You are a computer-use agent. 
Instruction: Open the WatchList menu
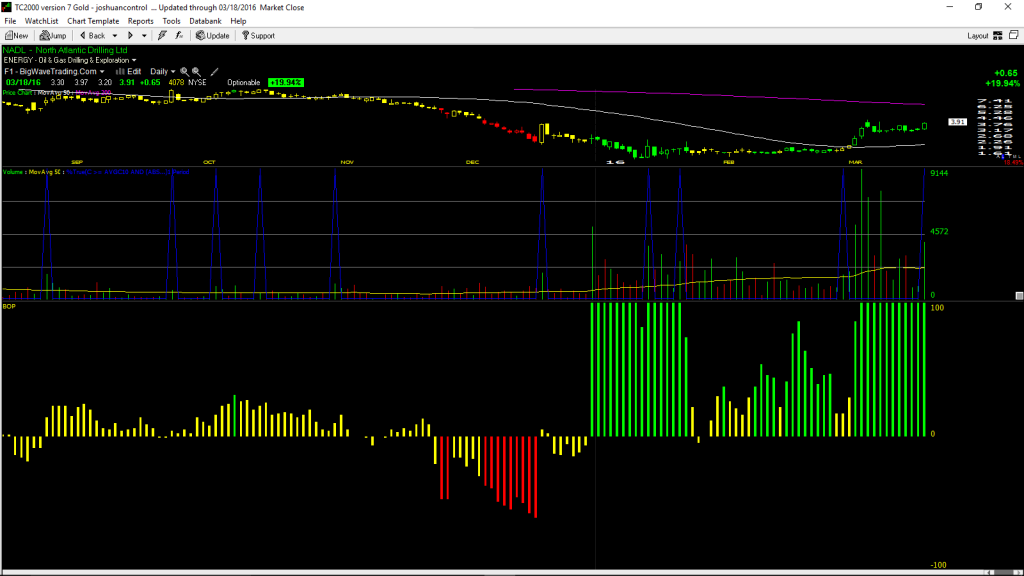pos(41,21)
